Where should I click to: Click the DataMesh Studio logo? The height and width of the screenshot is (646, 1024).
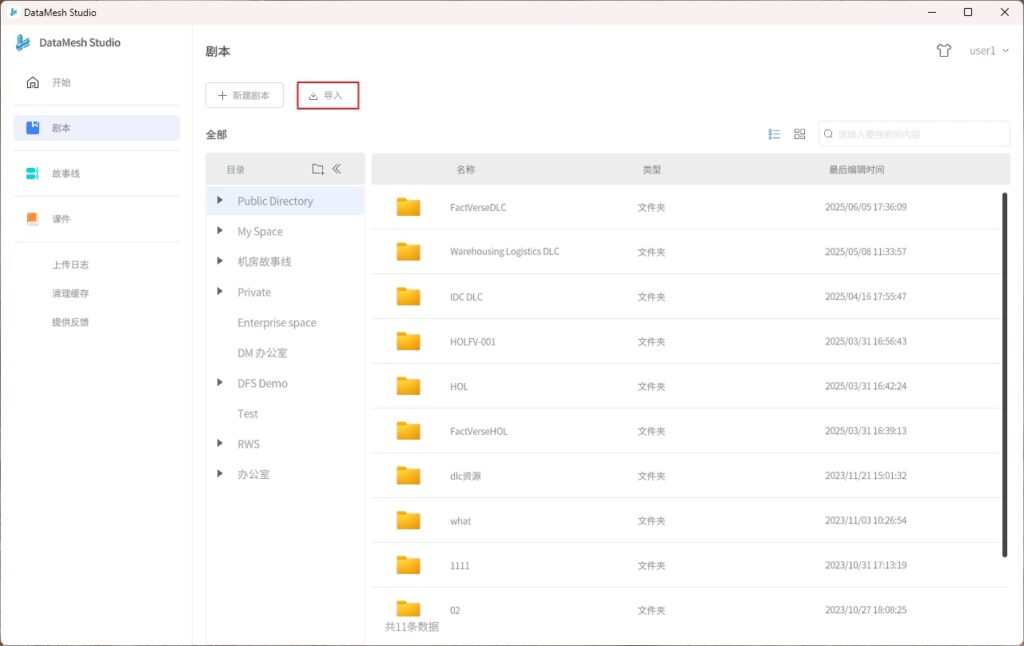coord(23,43)
